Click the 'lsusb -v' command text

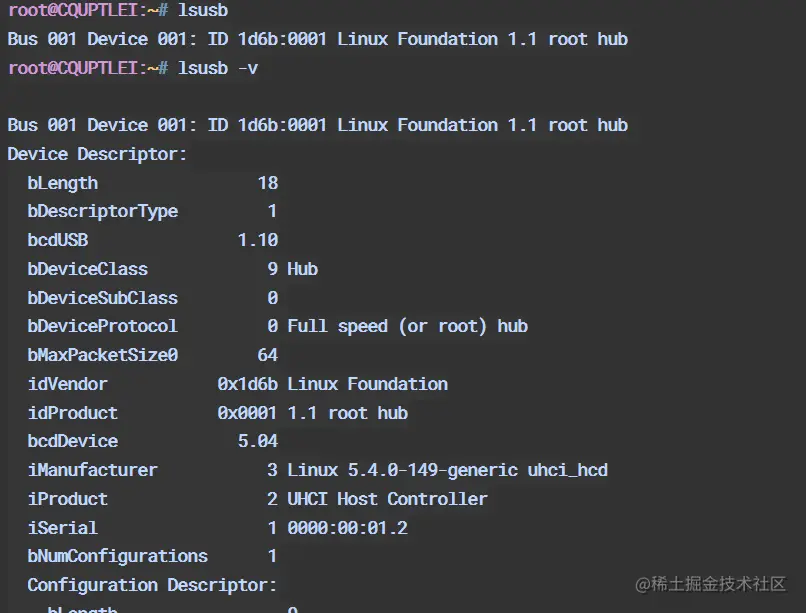(217, 68)
